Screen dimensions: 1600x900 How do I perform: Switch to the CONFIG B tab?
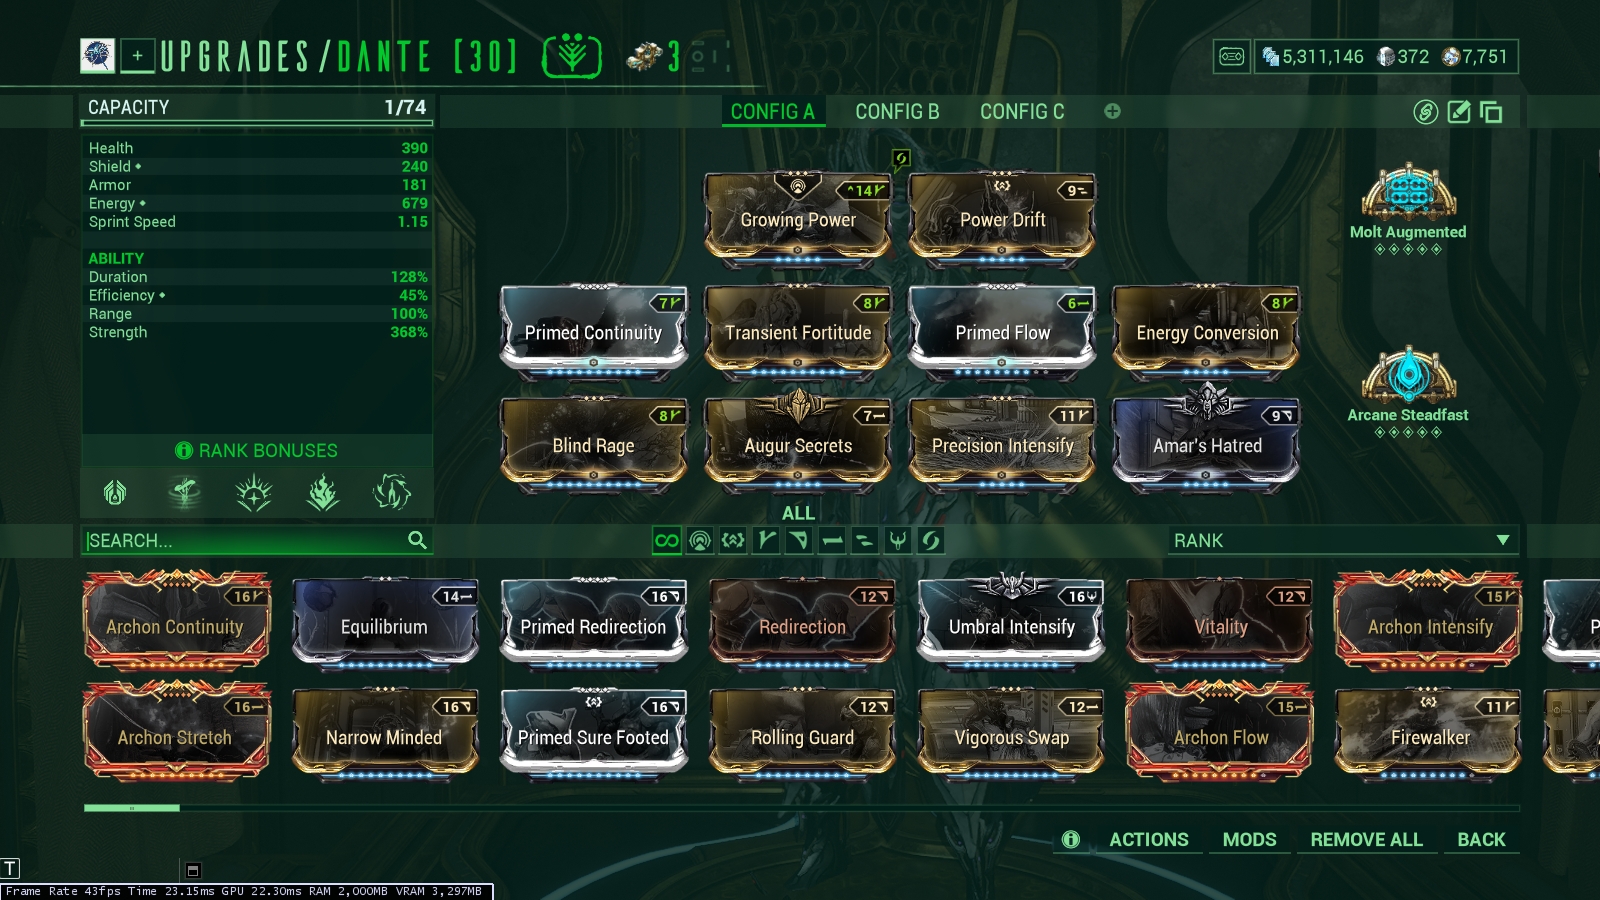tap(897, 112)
